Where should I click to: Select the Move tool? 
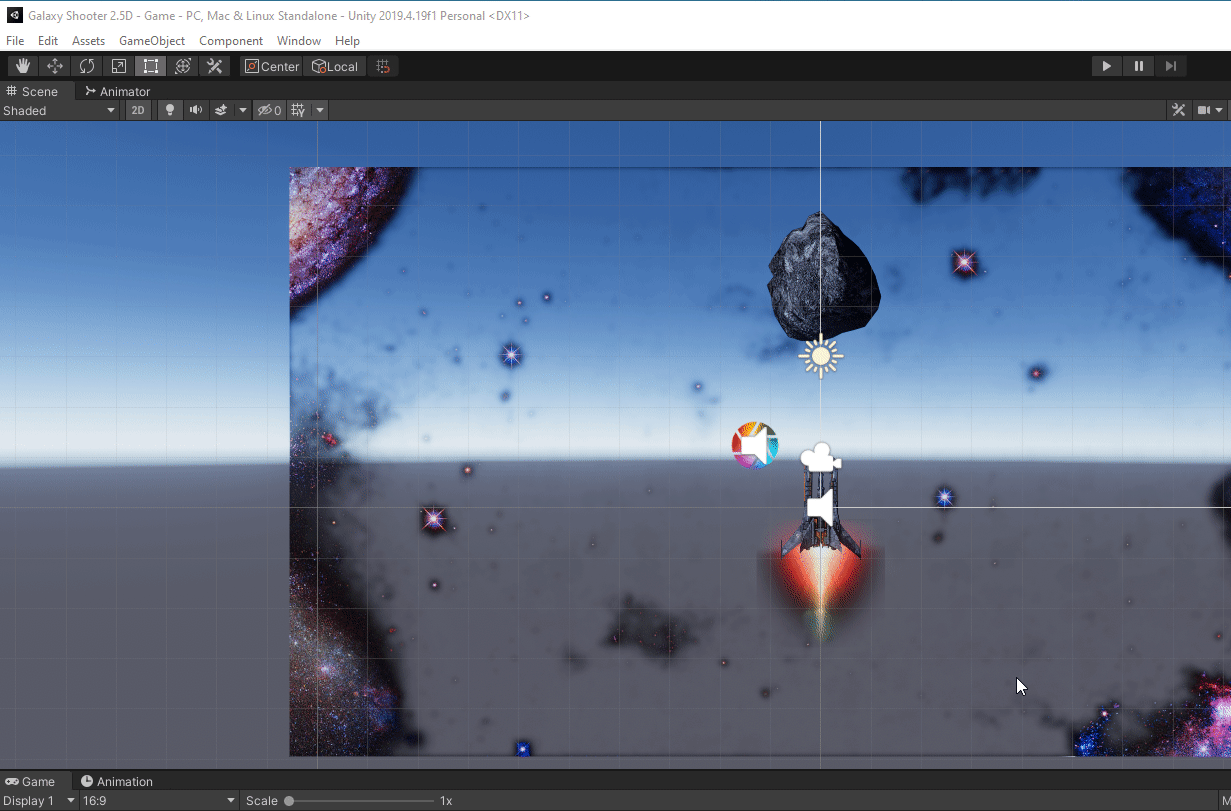[x=55, y=66]
